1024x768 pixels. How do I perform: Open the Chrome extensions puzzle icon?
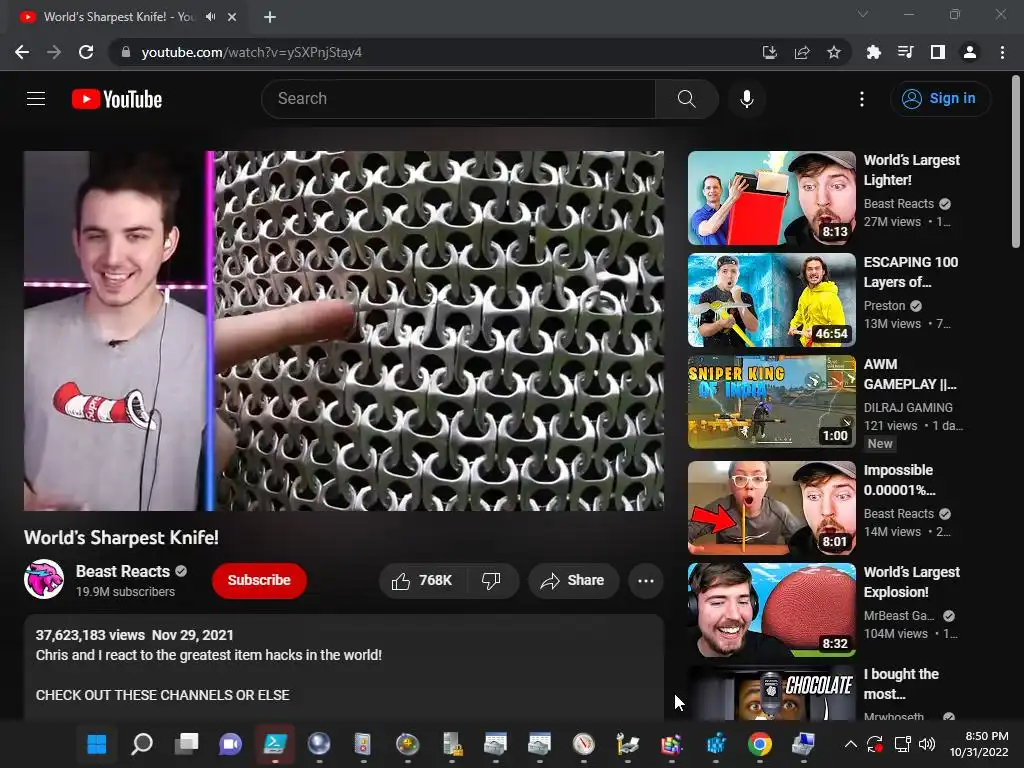tap(873, 52)
